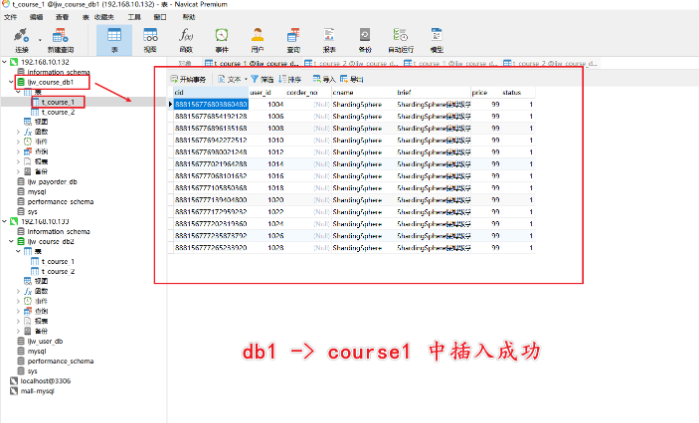The width and height of the screenshot is (699, 423).
Task: Switch to the 对象 objects tab
Action: [185, 63]
